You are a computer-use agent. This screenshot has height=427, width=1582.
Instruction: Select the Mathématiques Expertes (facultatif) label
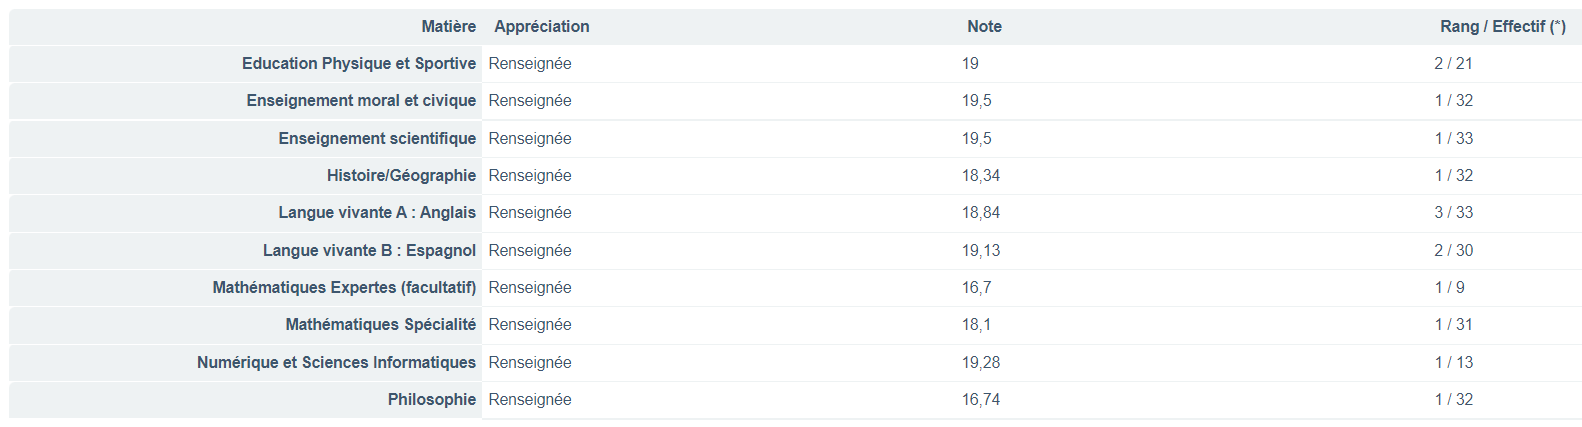pyautogui.click(x=344, y=288)
